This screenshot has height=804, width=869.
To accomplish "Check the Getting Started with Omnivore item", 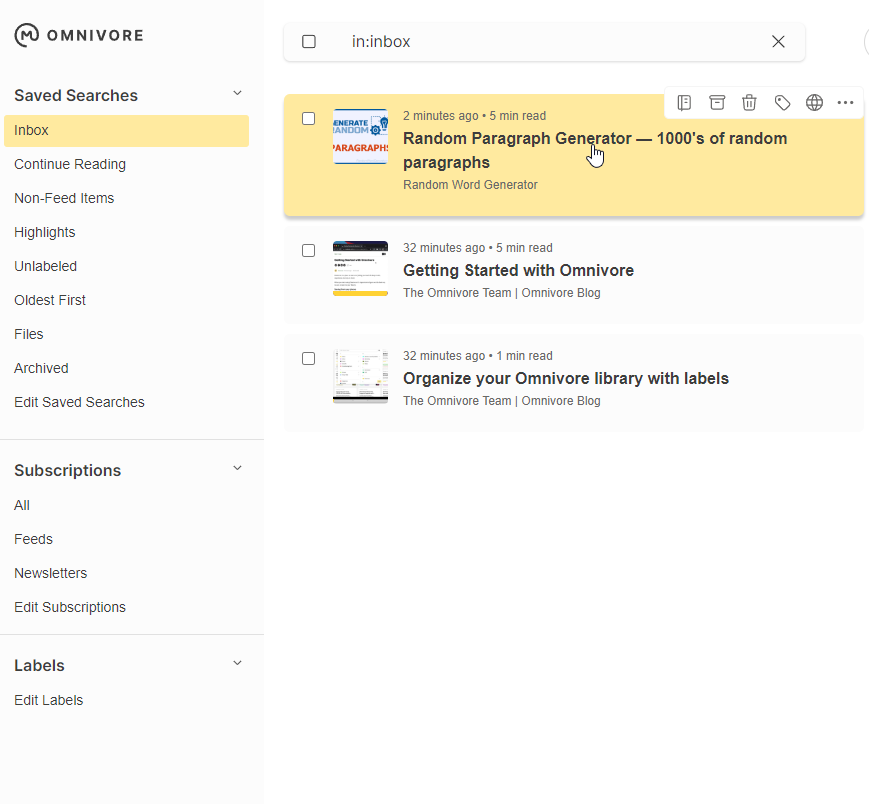I will pyautogui.click(x=309, y=250).
